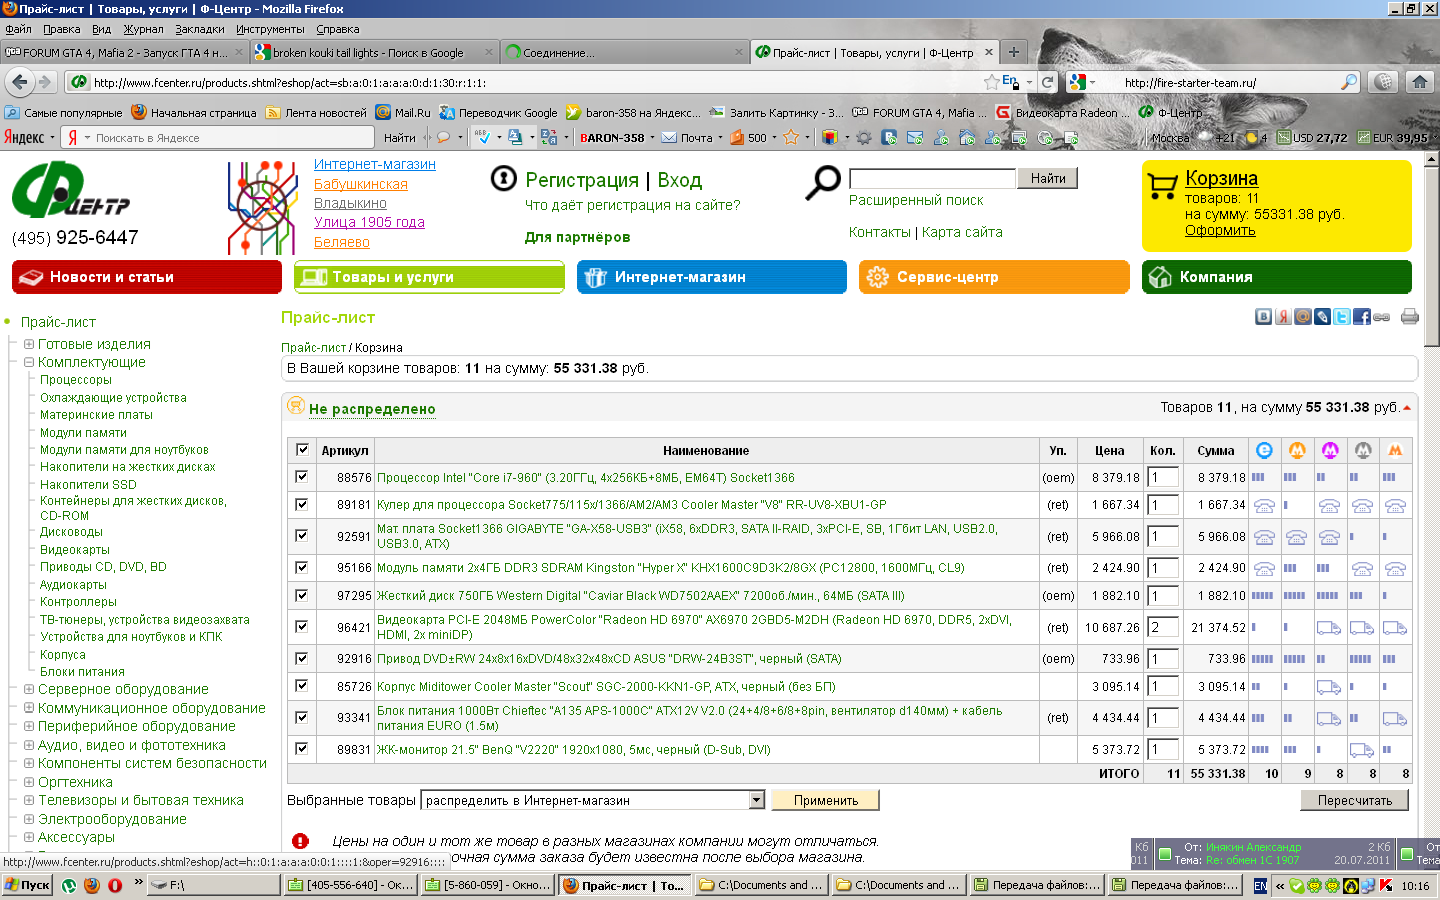1440x900 pixels.
Task: Uncheck the Процессор Intel Core i7-960 row
Action: click(302, 477)
